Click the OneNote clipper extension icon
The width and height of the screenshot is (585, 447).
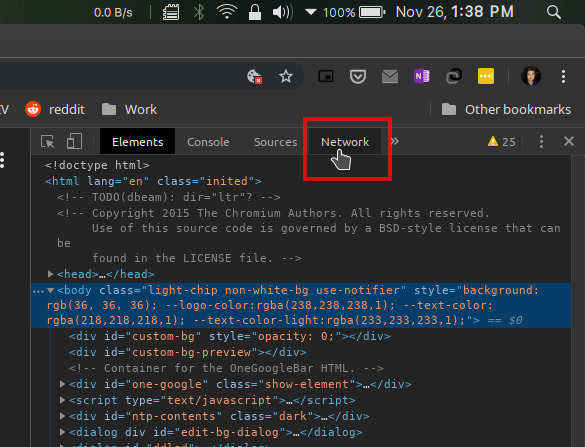(x=422, y=76)
